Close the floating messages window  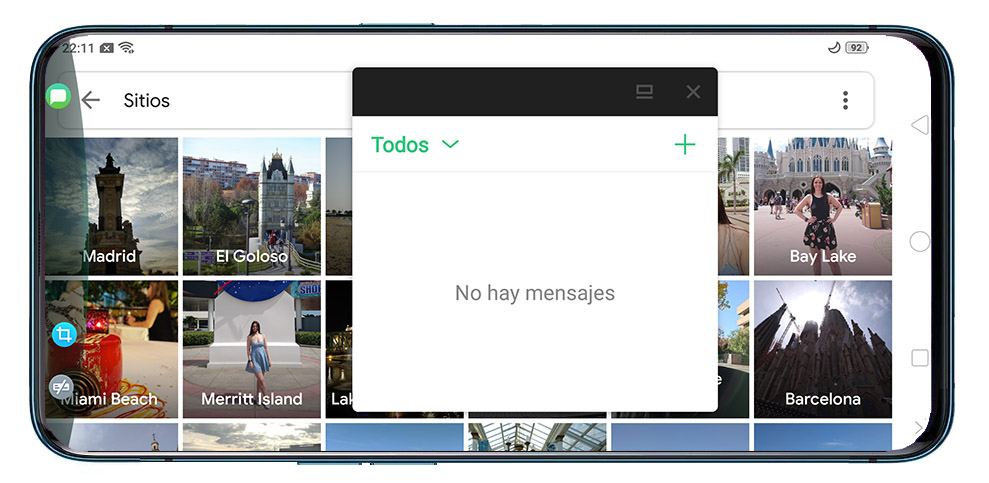point(693,92)
